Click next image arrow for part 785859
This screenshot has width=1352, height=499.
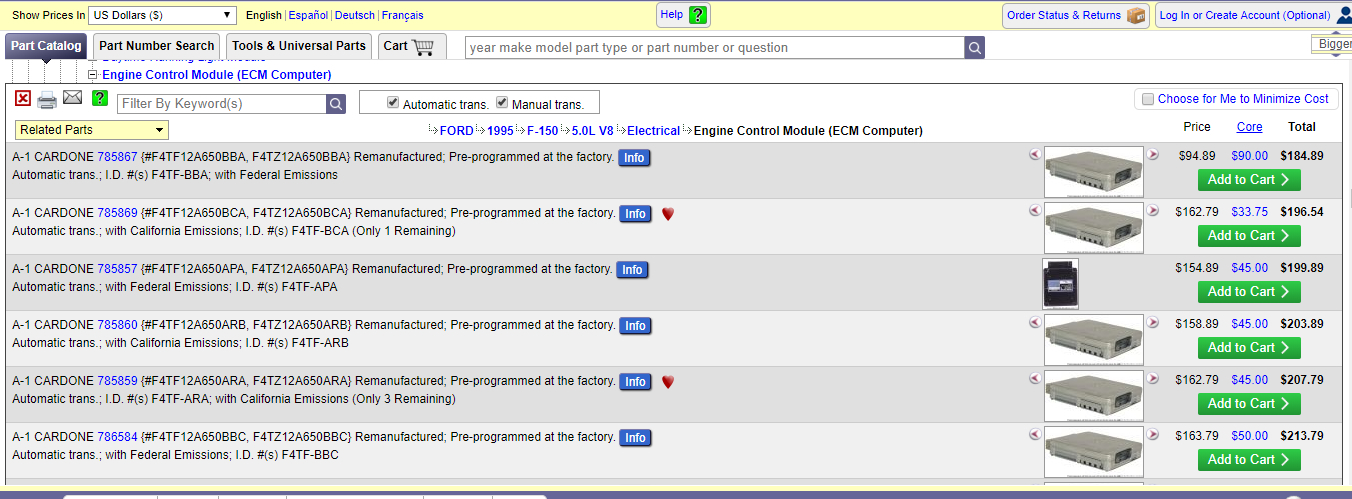(1153, 379)
